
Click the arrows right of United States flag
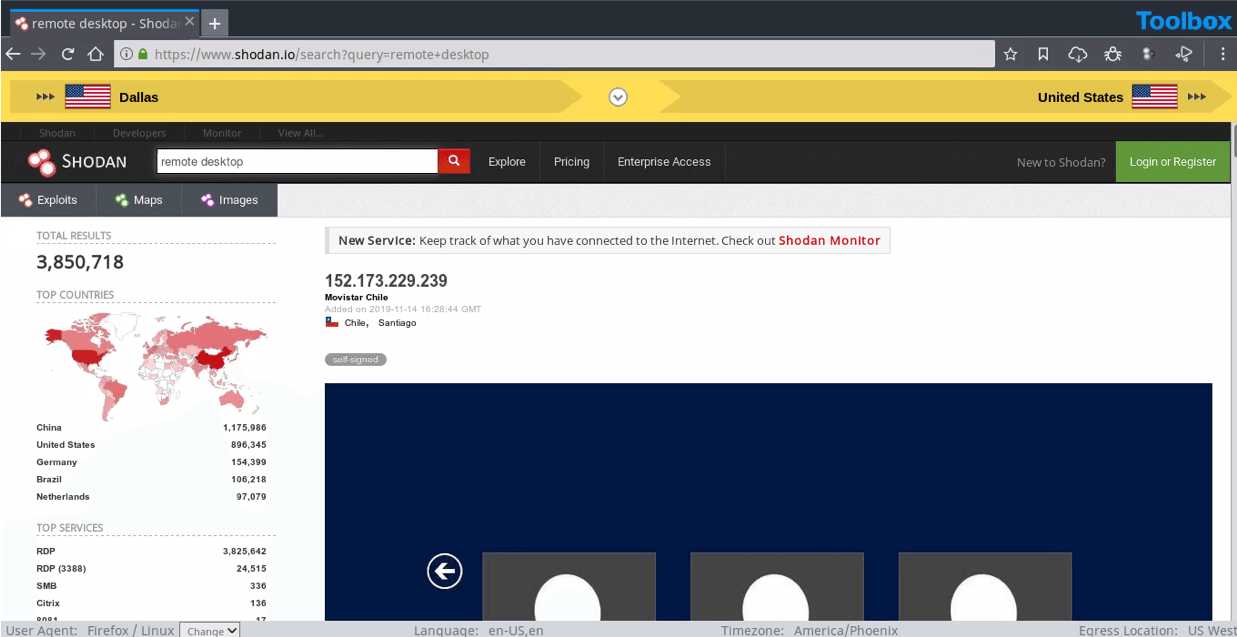(1197, 97)
